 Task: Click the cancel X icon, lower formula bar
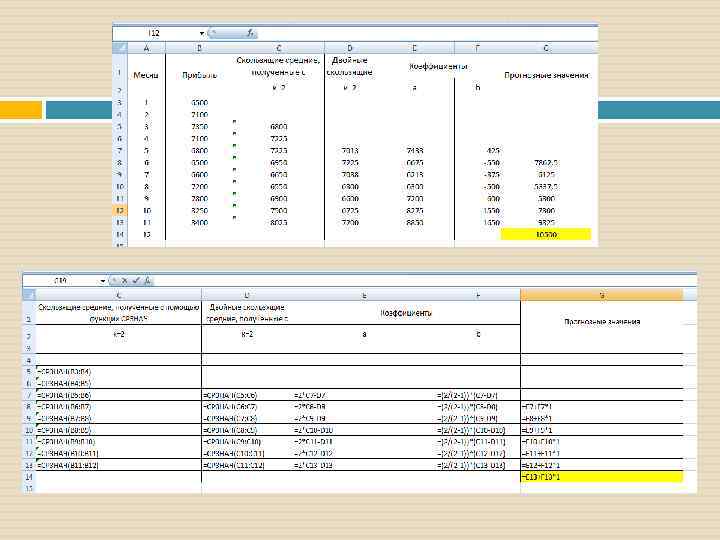[x=124, y=280]
